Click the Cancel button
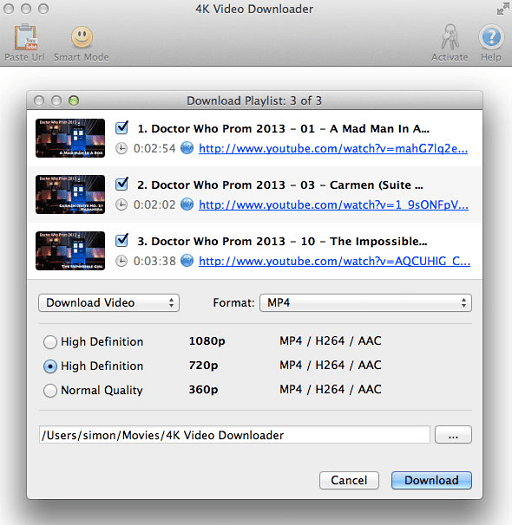Screen dimensions: 512x525 point(349,480)
